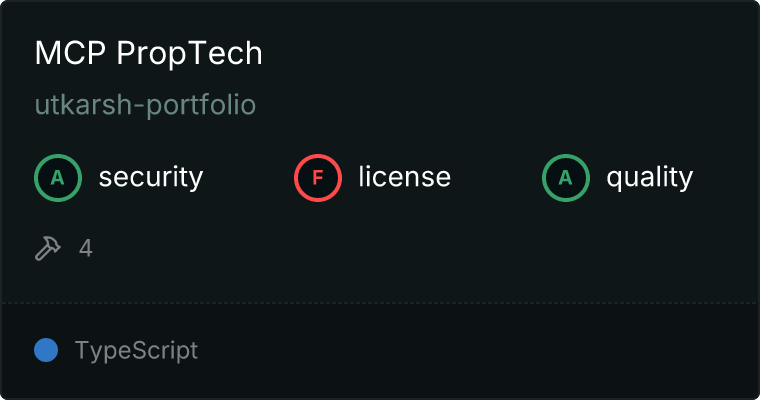Click the letter A inside the quality badge
The width and height of the screenshot is (760, 400).
(x=566, y=178)
